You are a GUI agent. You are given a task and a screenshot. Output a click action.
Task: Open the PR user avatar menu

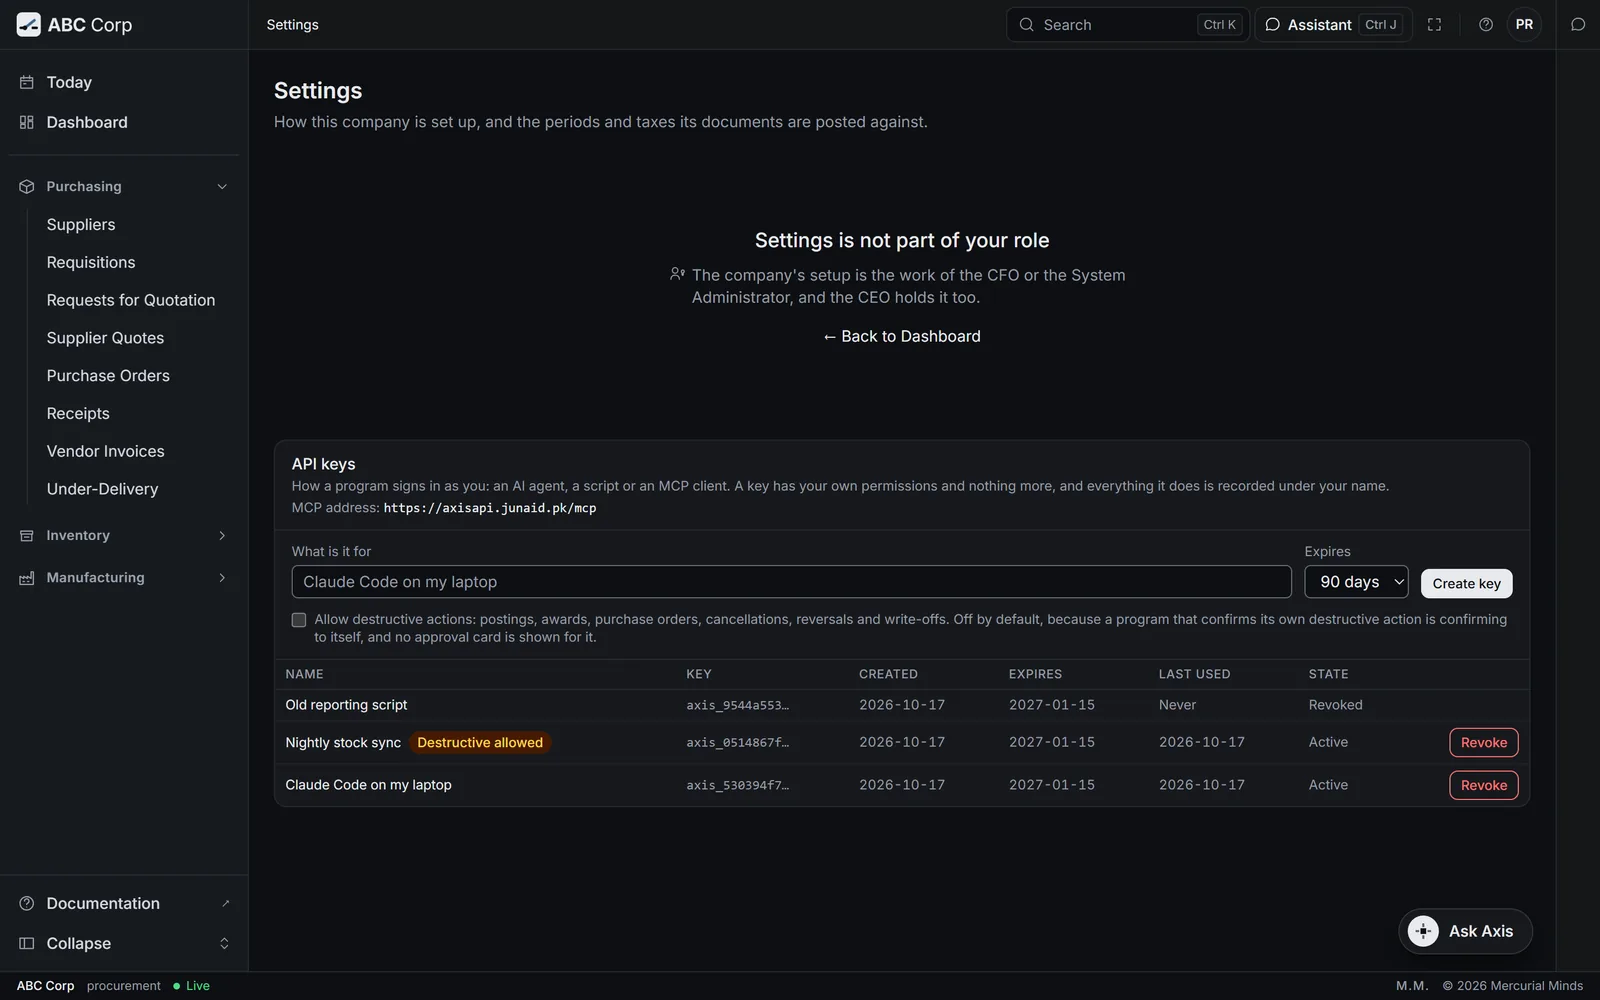(1524, 25)
